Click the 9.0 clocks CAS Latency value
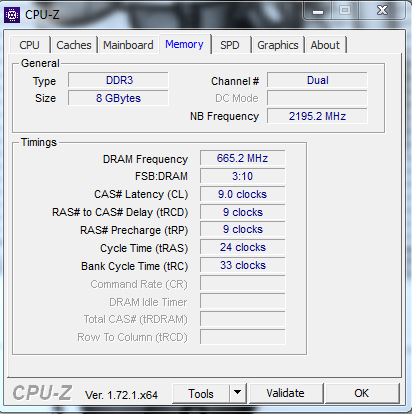412x414 pixels. pyautogui.click(x=243, y=194)
